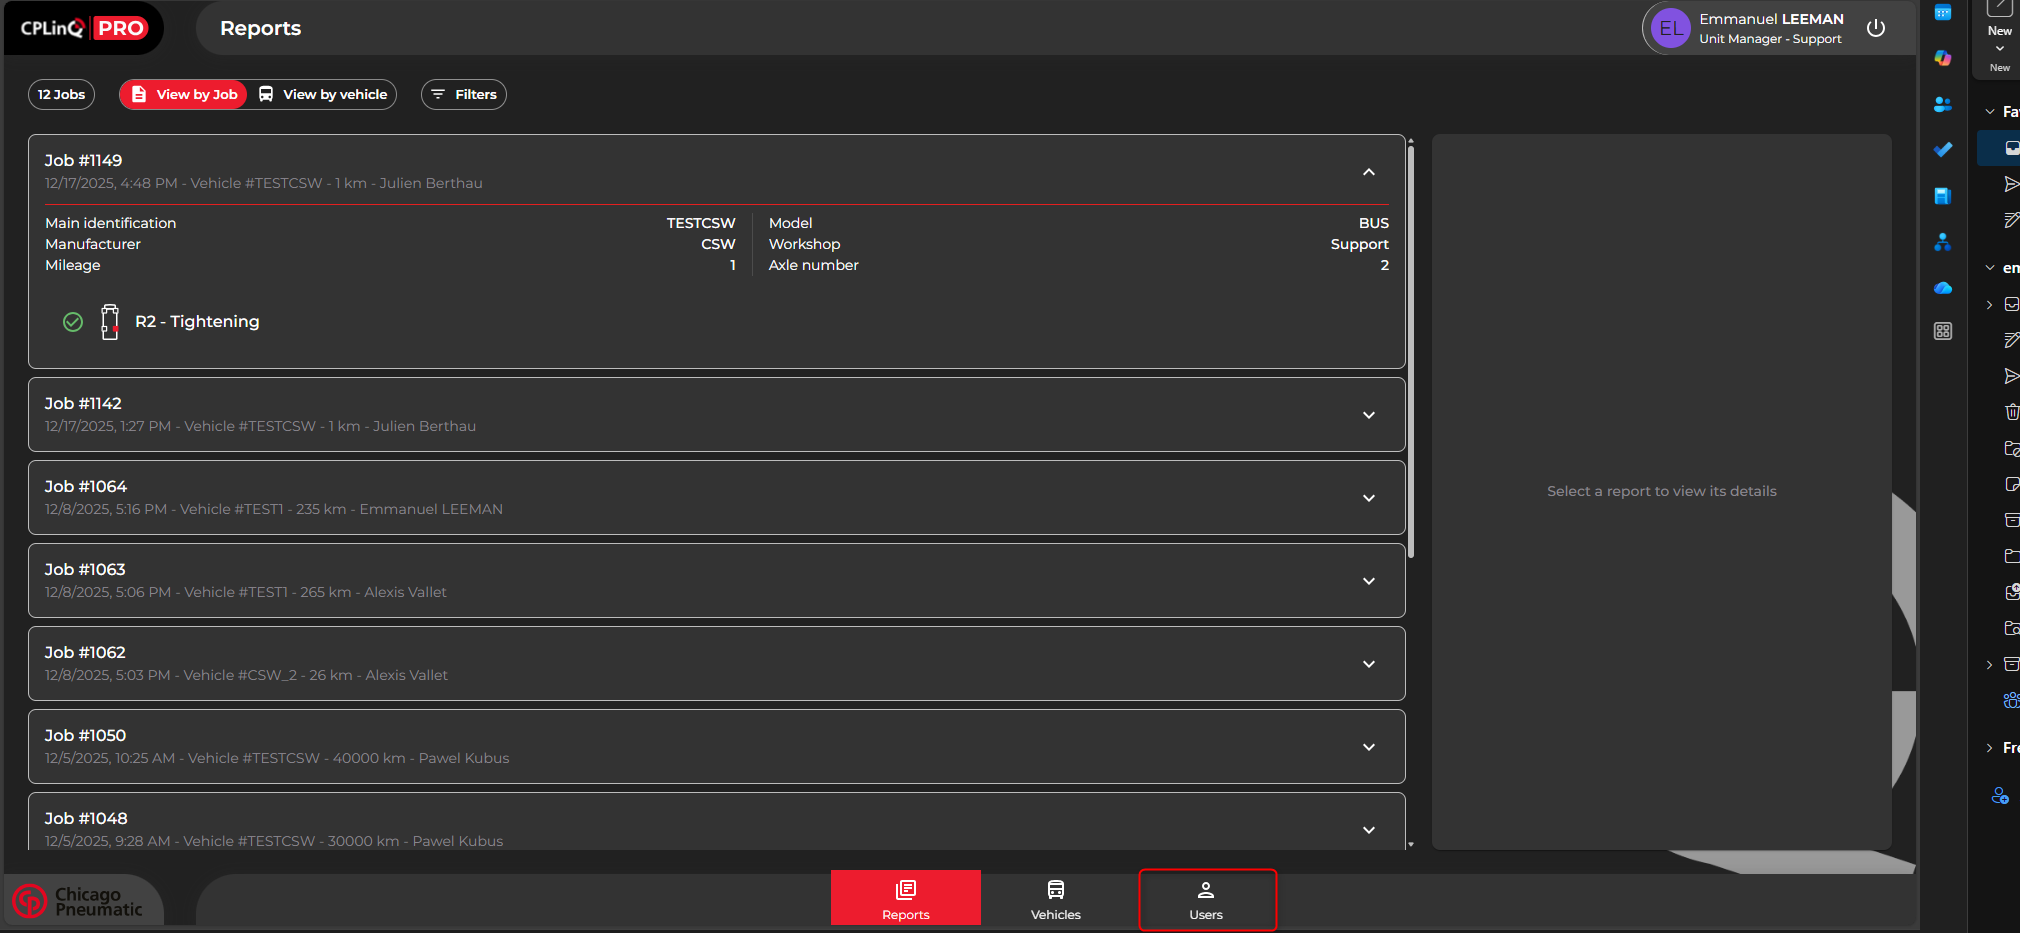Click the Chicago Pneumatic logo

pos(78,901)
